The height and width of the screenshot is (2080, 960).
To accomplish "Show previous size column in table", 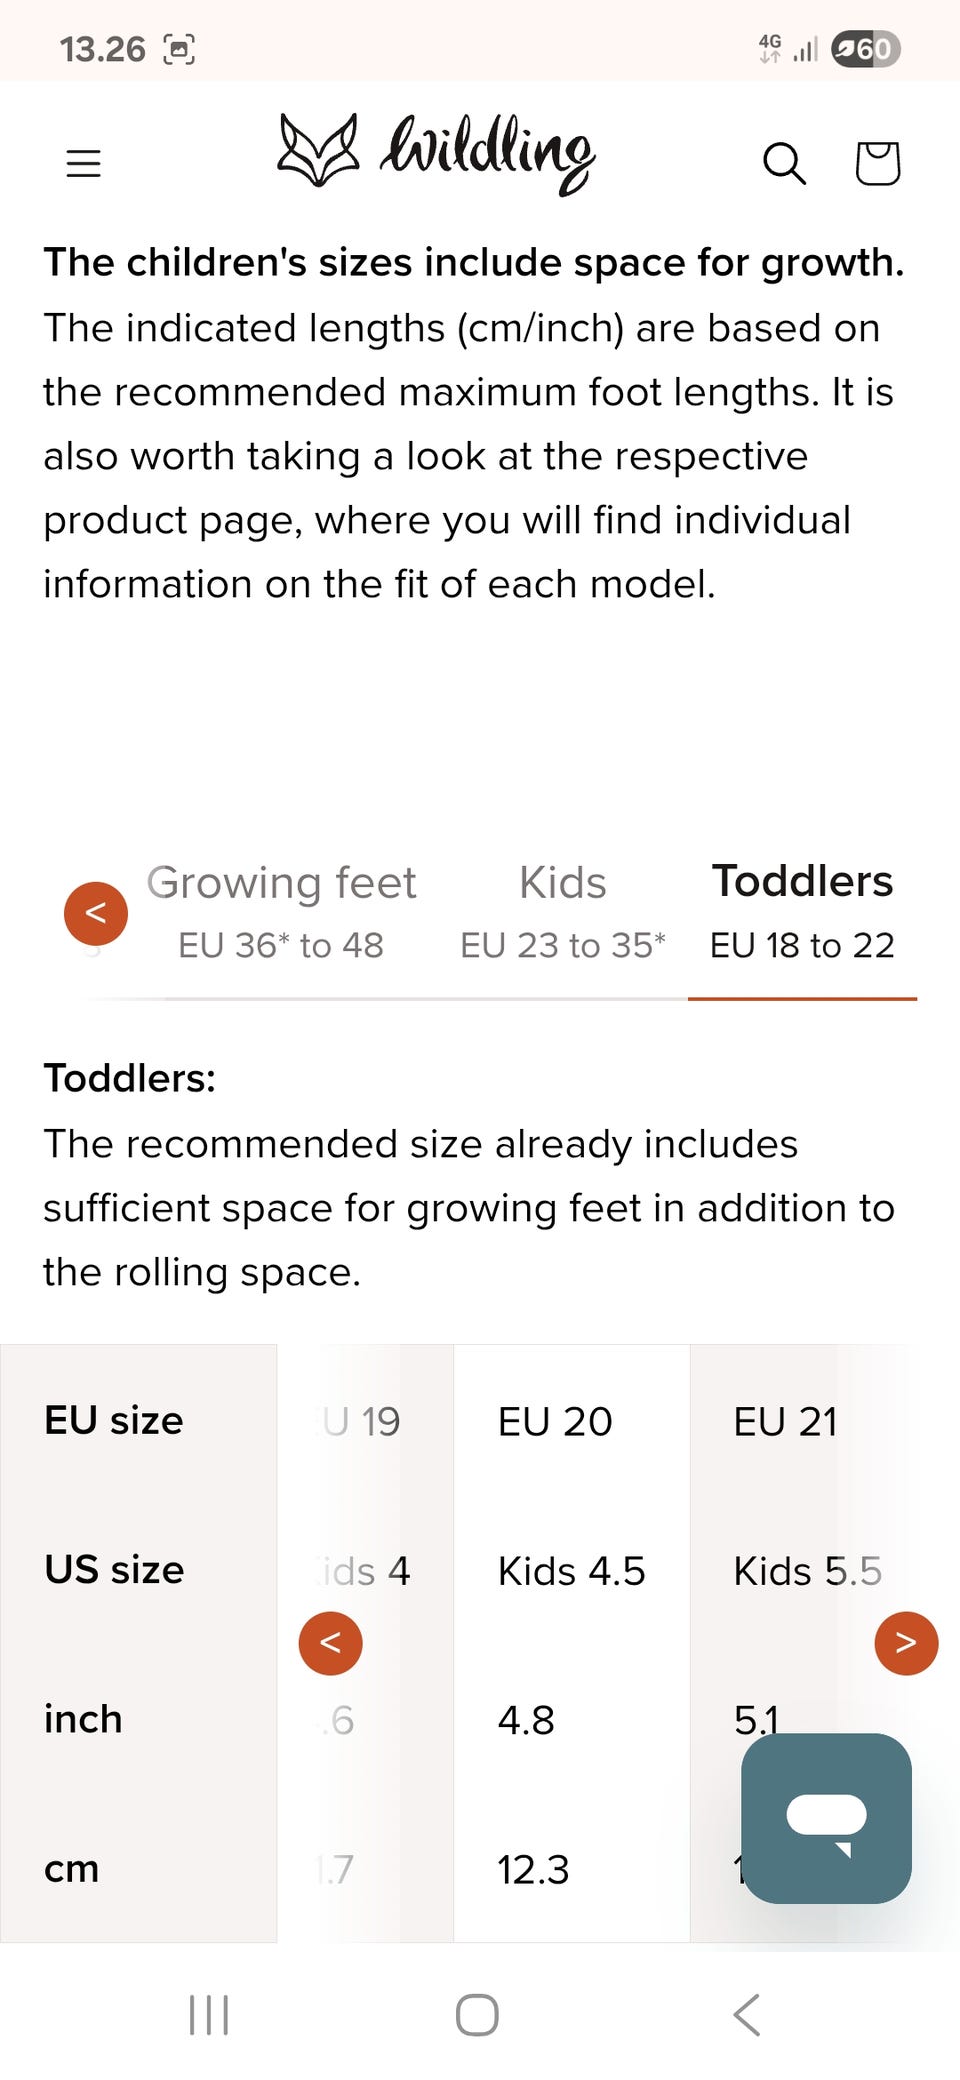I will (330, 1643).
